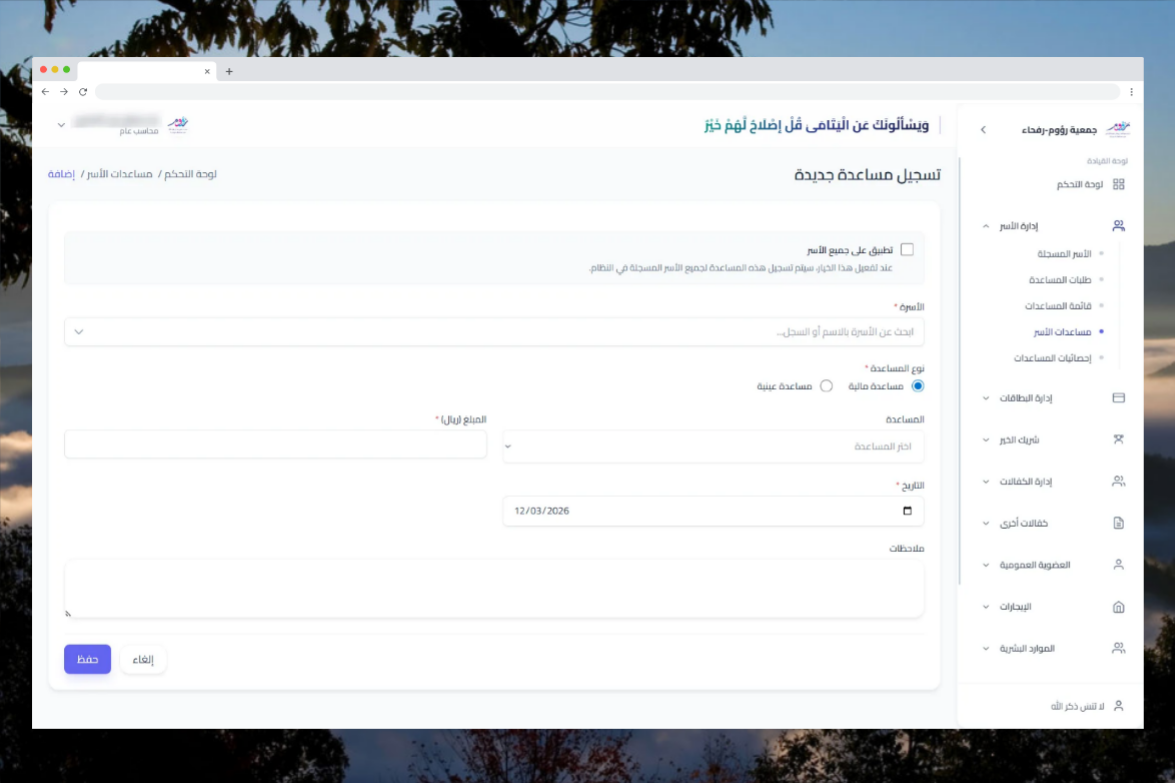The height and width of the screenshot is (783, 1175).
Task: Click the جمعية رؤوم-رفحاء association name
Action: (x=1059, y=130)
